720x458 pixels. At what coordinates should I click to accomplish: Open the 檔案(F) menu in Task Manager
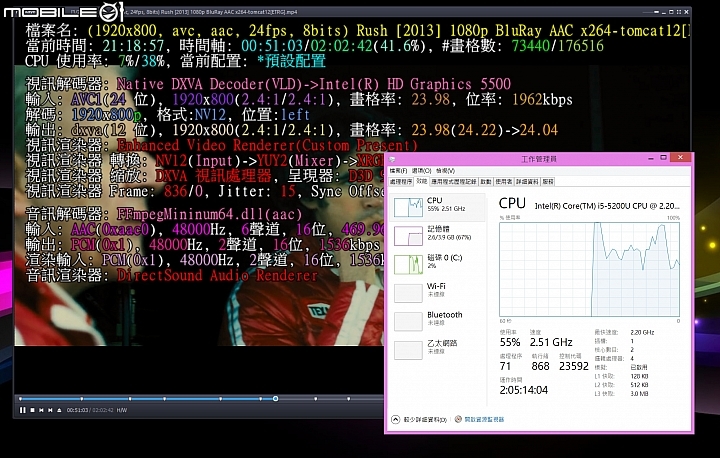coord(398,170)
